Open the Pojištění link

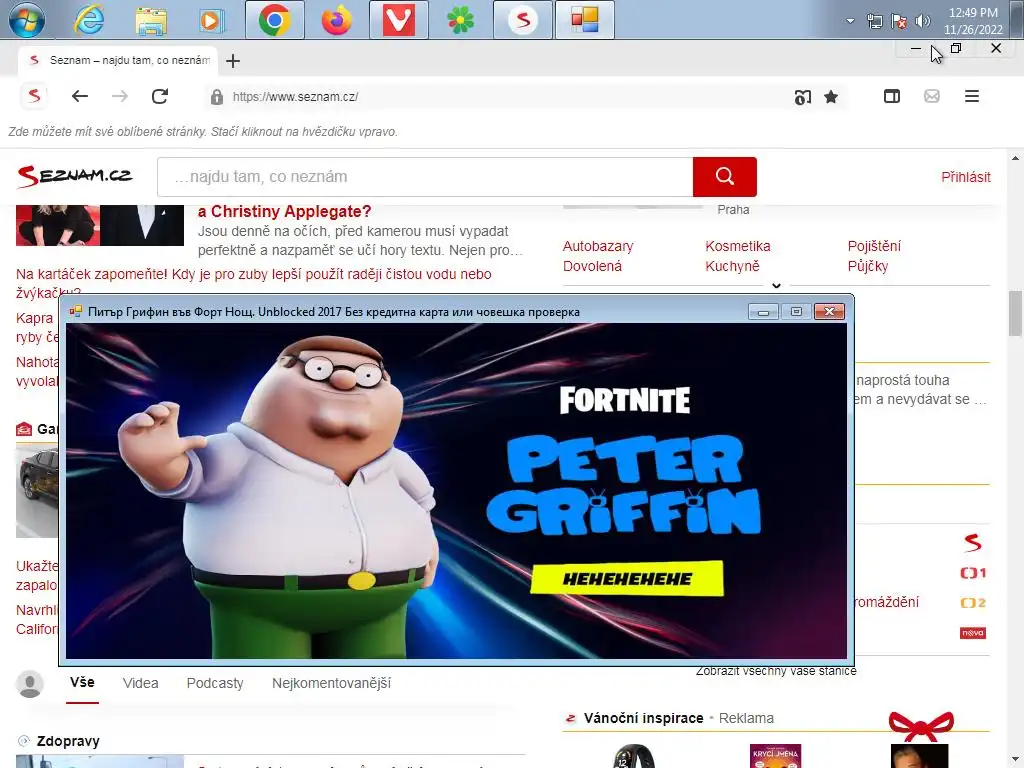point(874,246)
